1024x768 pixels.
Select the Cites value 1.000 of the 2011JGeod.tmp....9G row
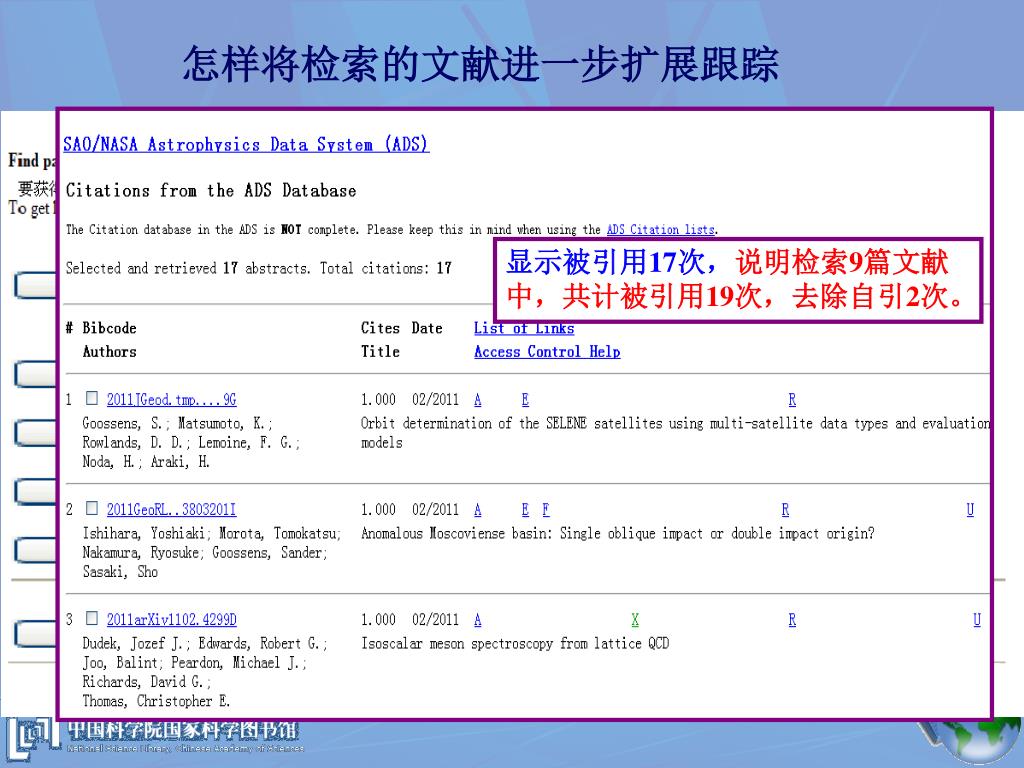[378, 400]
